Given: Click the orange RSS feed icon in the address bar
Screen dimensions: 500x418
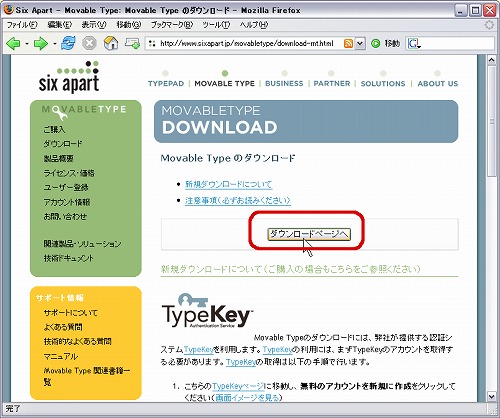Looking at the screenshot, I should tap(348, 44).
